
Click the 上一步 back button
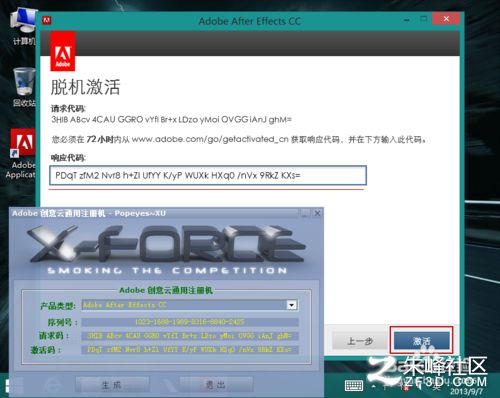pyautogui.click(x=360, y=341)
